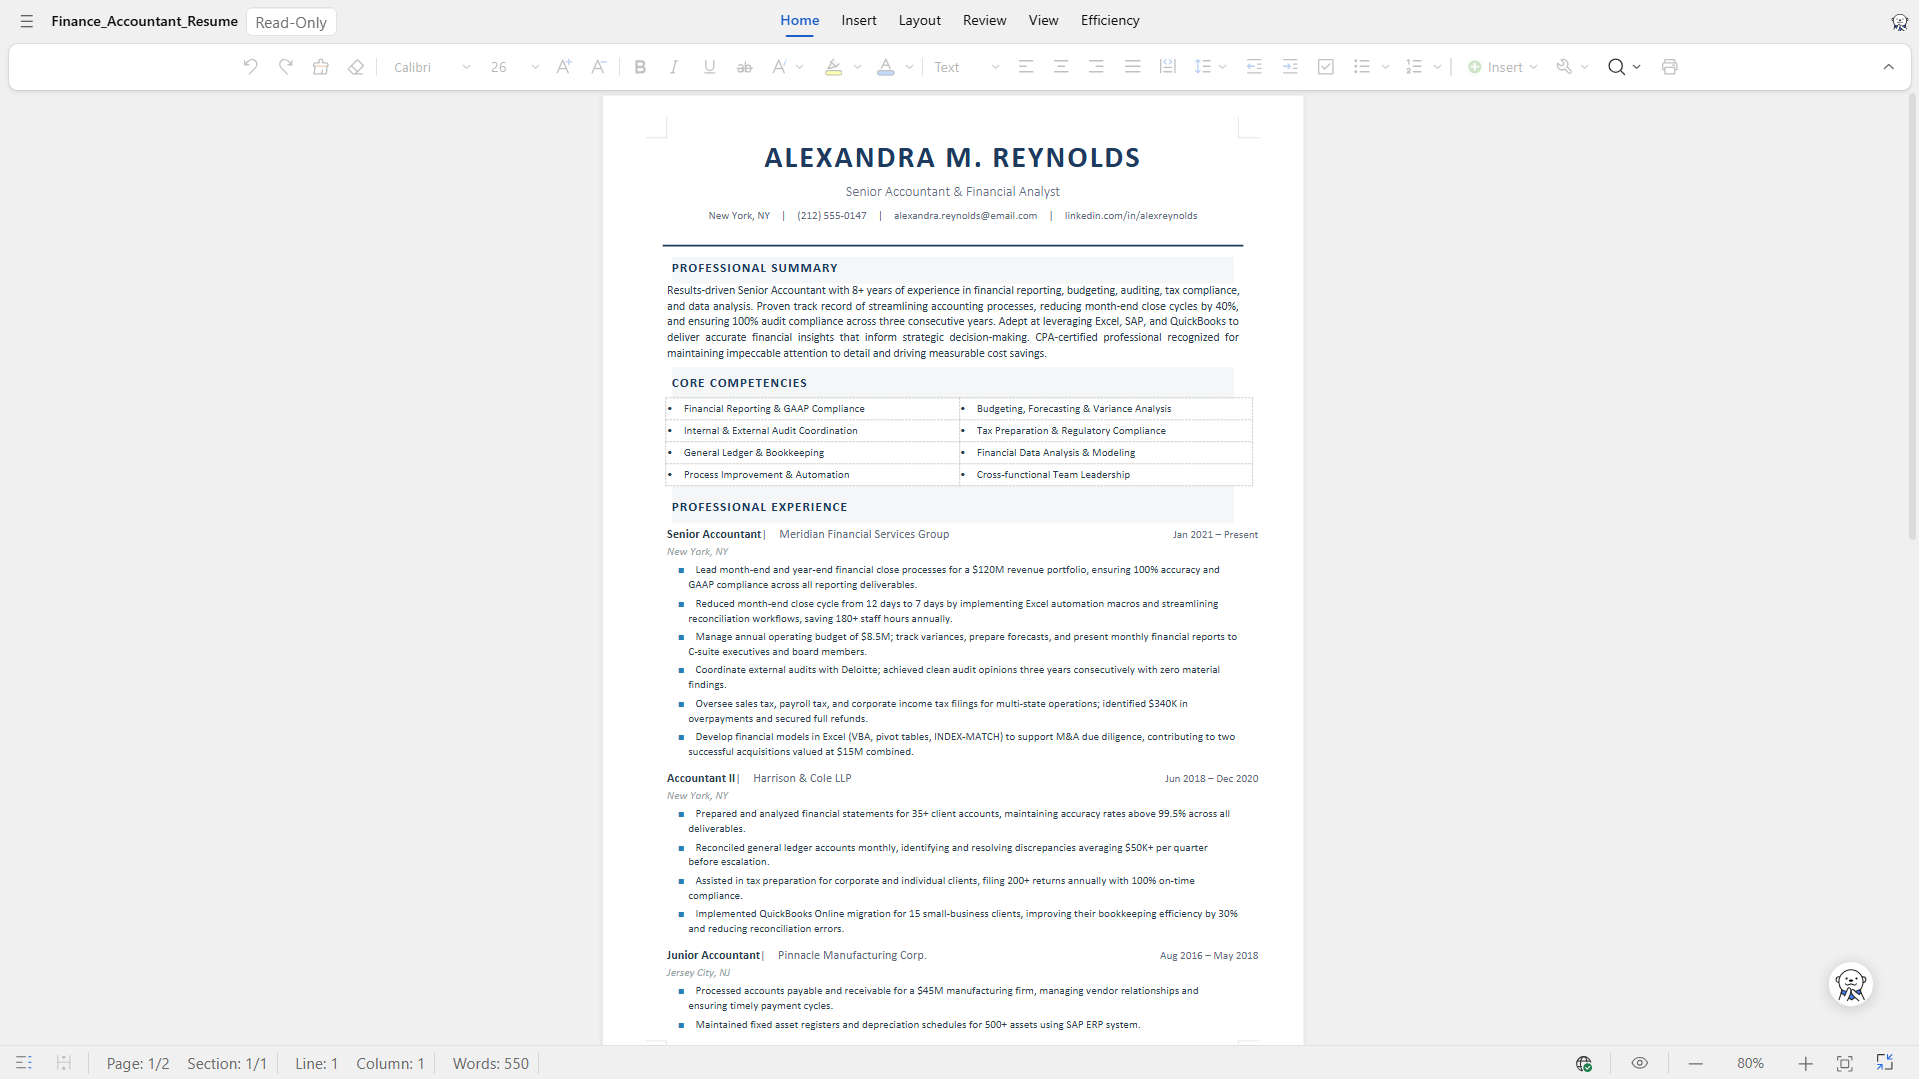Expand the bullet list style arrow
The height and width of the screenshot is (1079, 1919).
pos(1385,67)
